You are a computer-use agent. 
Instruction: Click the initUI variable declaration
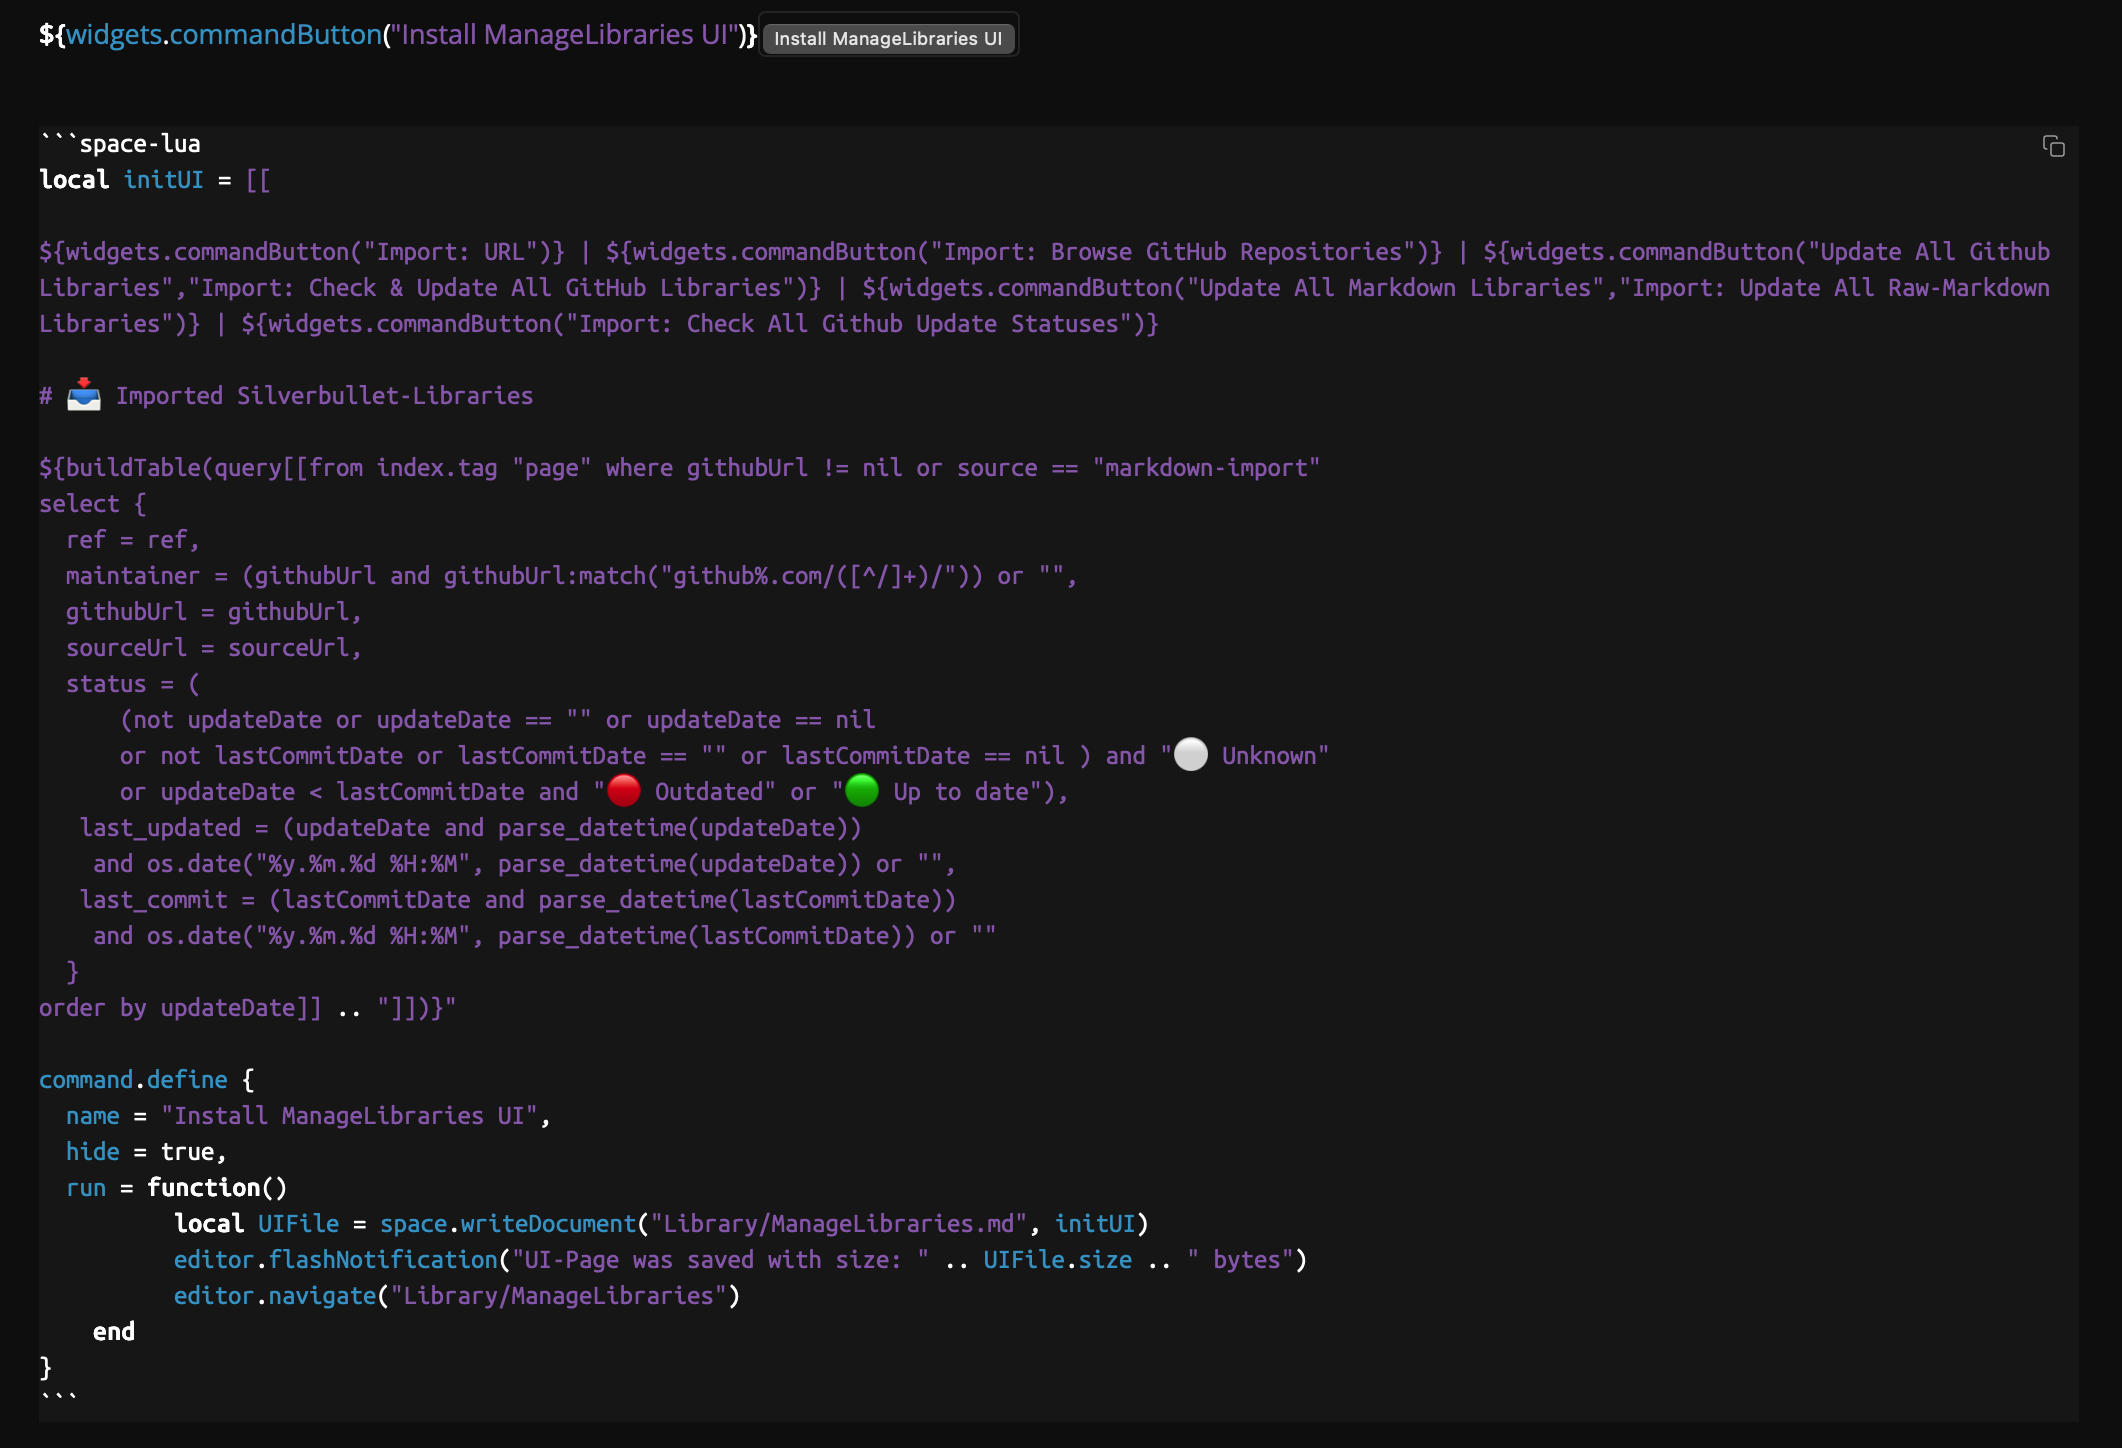[163, 180]
